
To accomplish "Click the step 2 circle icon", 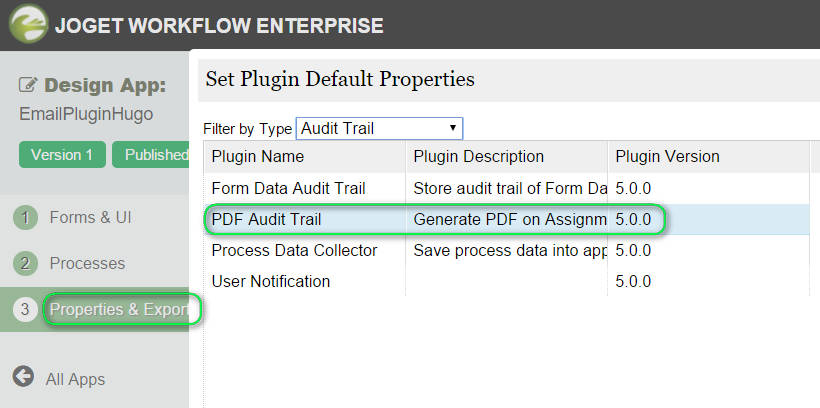I will (25, 264).
